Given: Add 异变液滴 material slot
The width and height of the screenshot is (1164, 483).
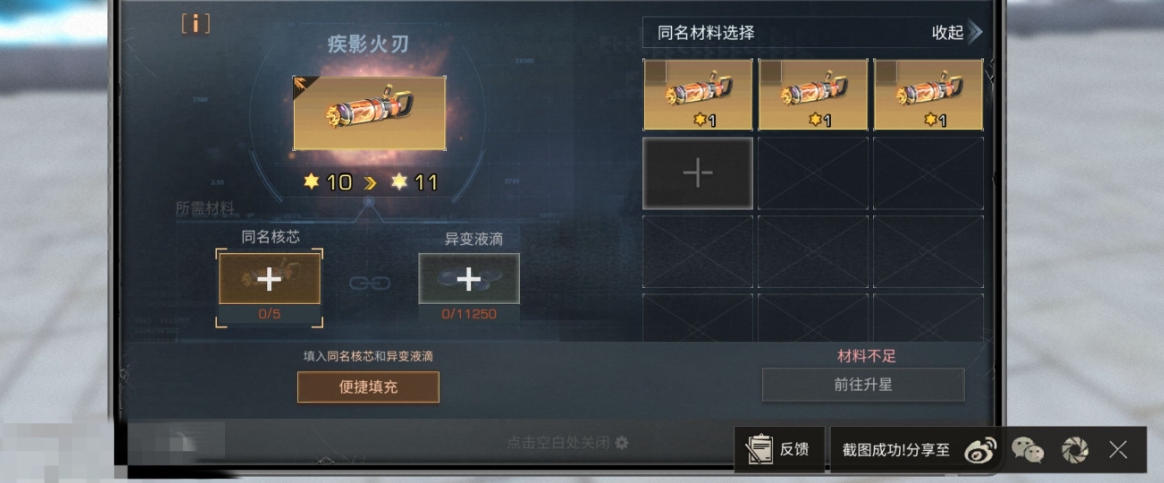Looking at the screenshot, I should point(468,279).
